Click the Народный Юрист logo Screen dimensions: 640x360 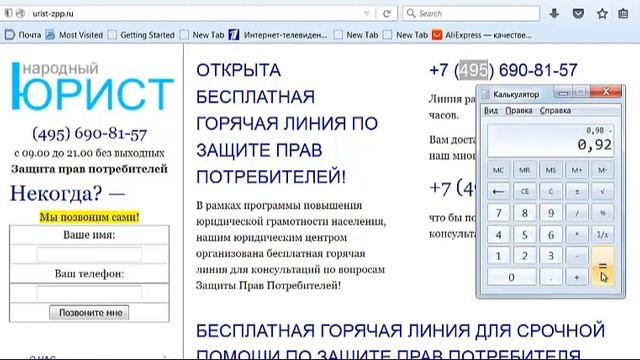[x=92, y=86]
